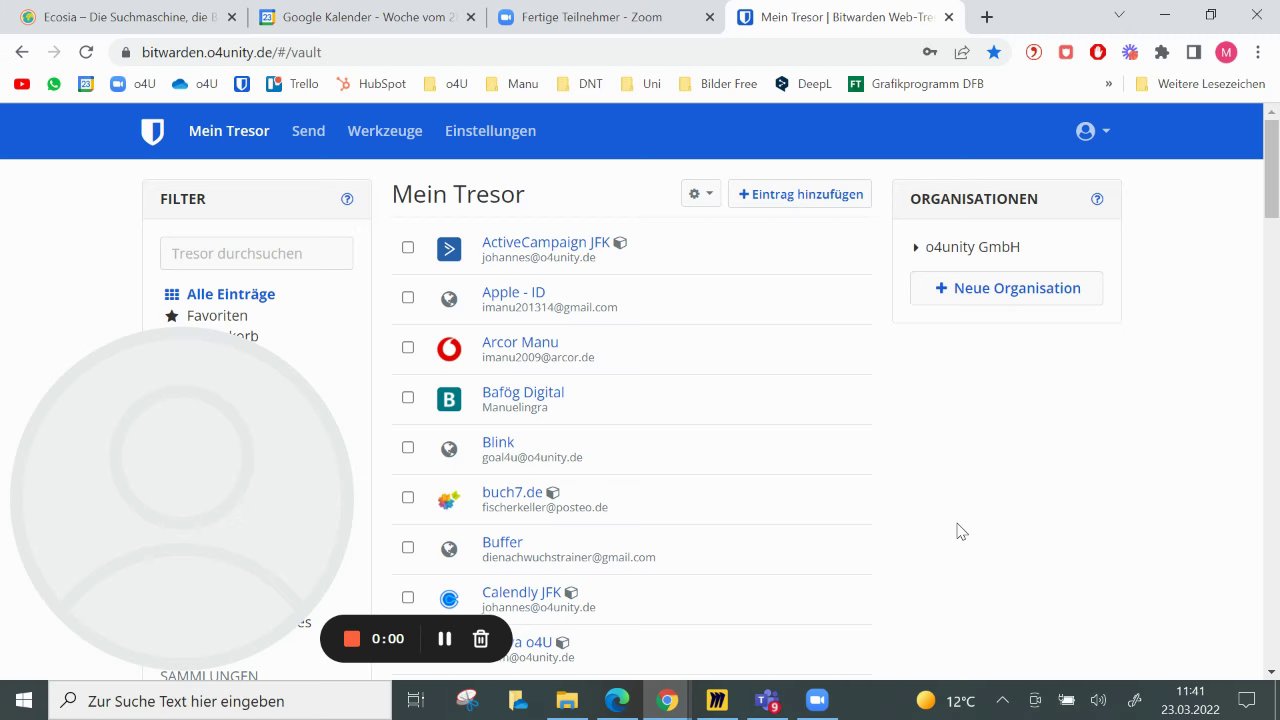Image resolution: width=1280 pixels, height=720 pixels.
Task: Open the Bafög Digital entry link
Action: click(x=523, y=392)
